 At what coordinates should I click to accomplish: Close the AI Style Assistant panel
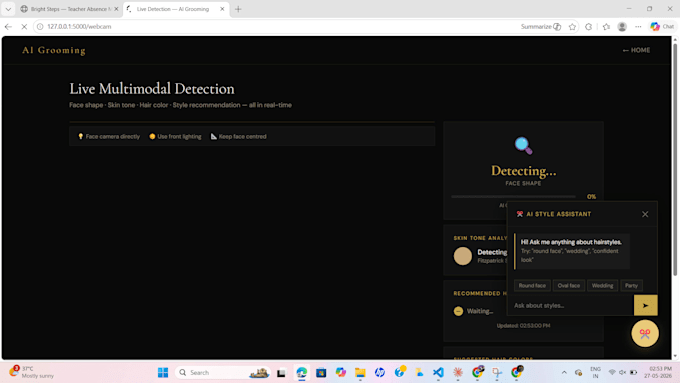[645, 214]
